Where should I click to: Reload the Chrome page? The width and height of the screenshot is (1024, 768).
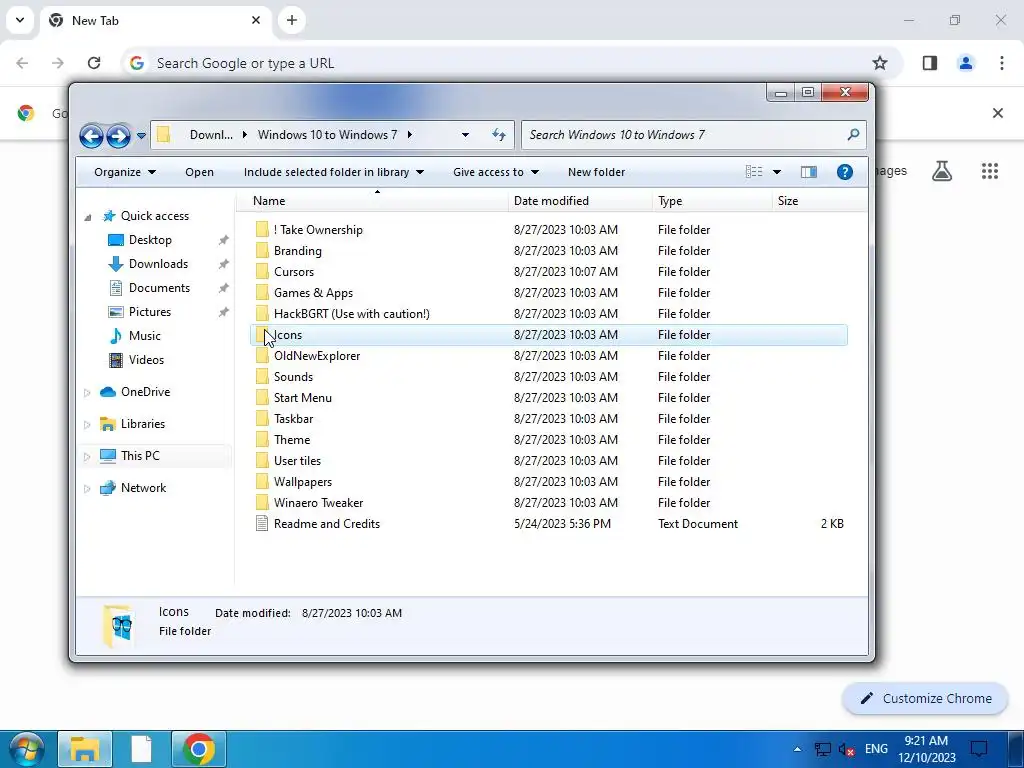(x=94, y=63)
